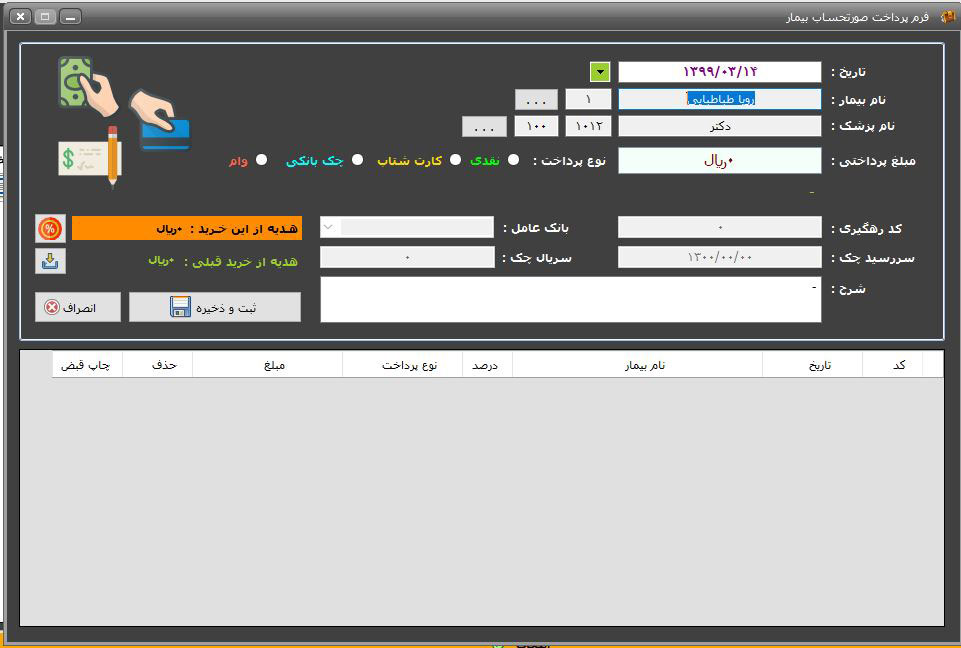The width and height of the screenshot is (961, 648).
Task: Close the payment form window
Action: (x=20, y=17)
